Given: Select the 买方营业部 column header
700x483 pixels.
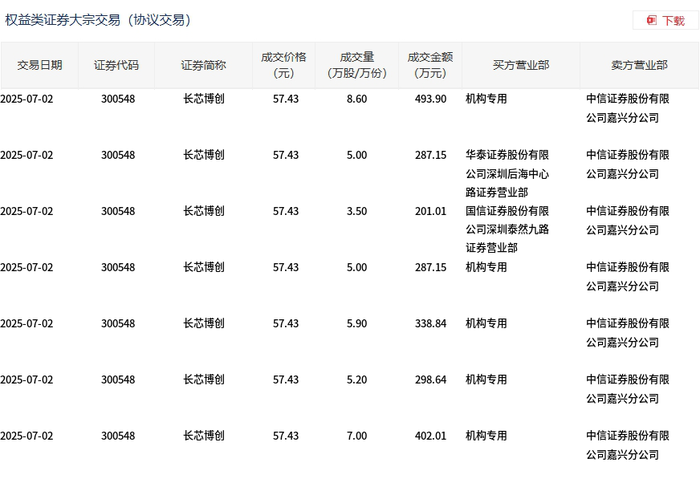Looking at the screenshot, I should (521, 65).
